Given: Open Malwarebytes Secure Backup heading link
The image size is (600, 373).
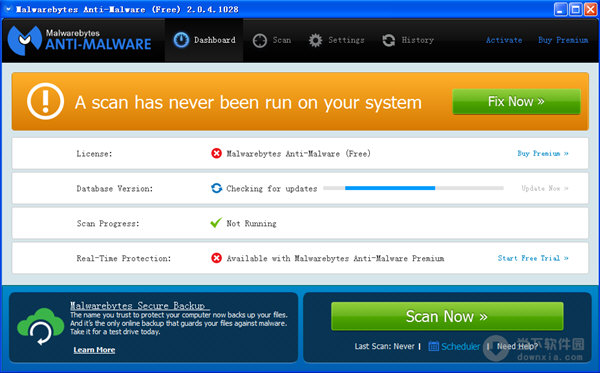Looking at the screenshot, I should (x=140, y=306).
